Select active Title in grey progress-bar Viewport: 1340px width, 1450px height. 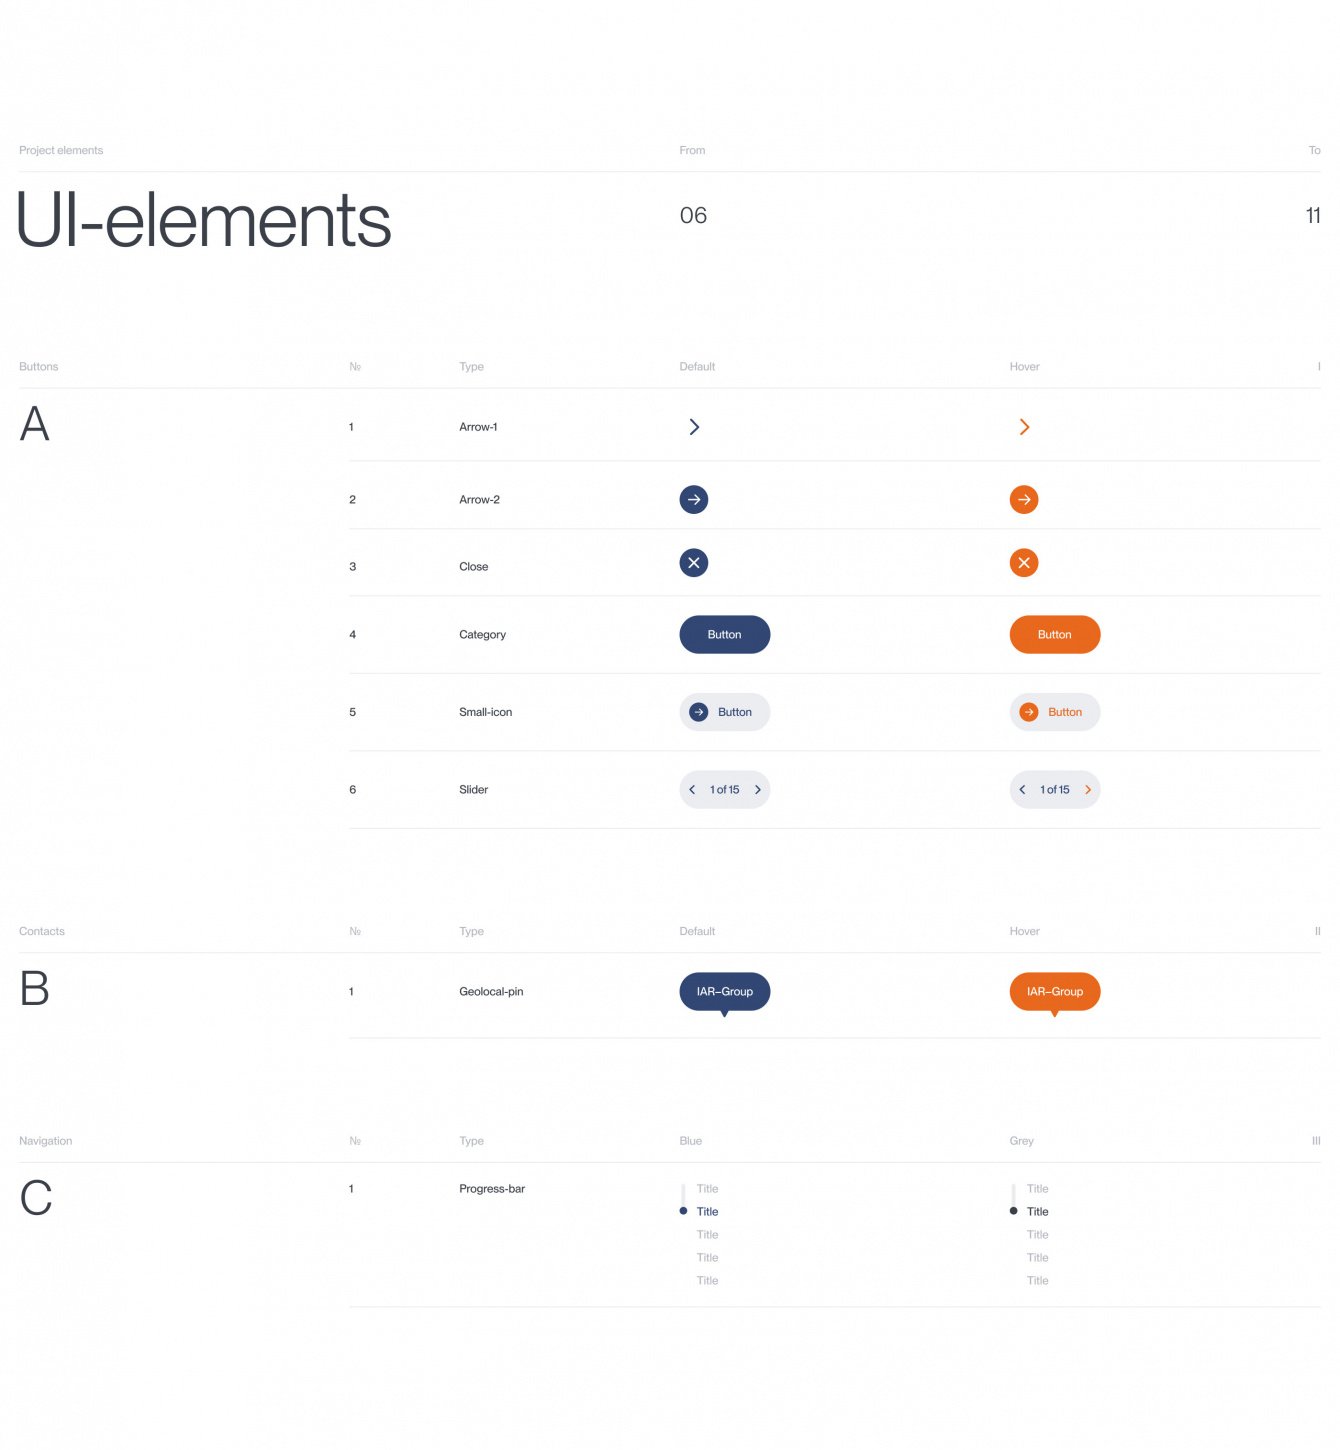(x=1037, y=1212)
